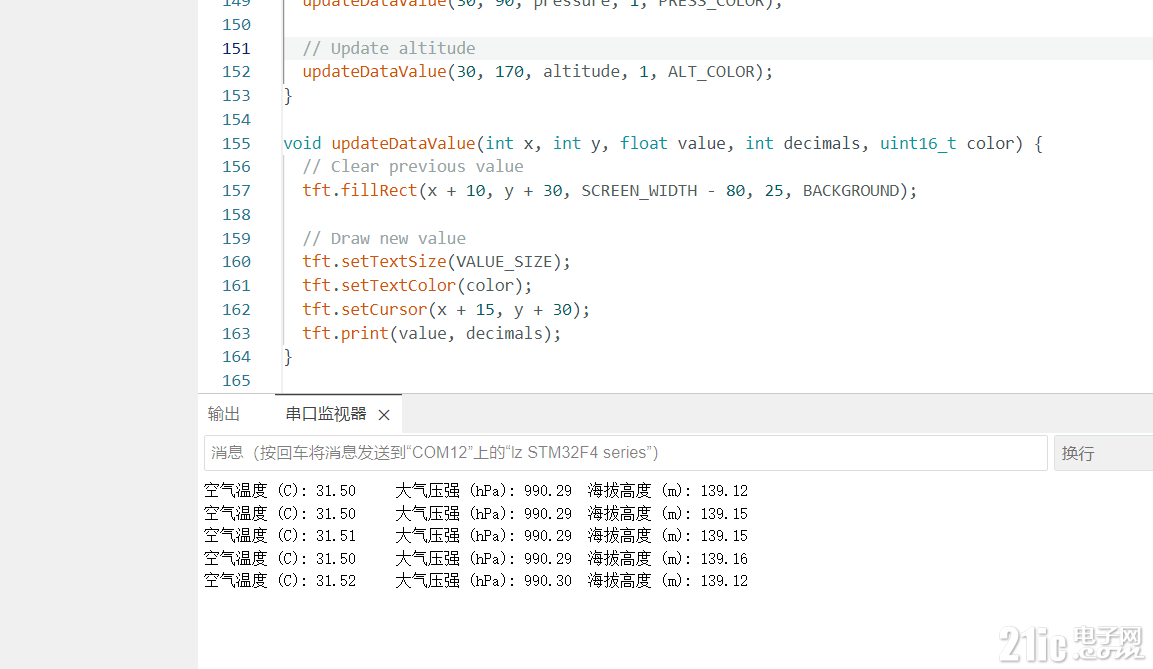Click the tft.setTextSize(VALUE_SIZE) line
The height and width of the screenshot is (669, 1153).
436,262
